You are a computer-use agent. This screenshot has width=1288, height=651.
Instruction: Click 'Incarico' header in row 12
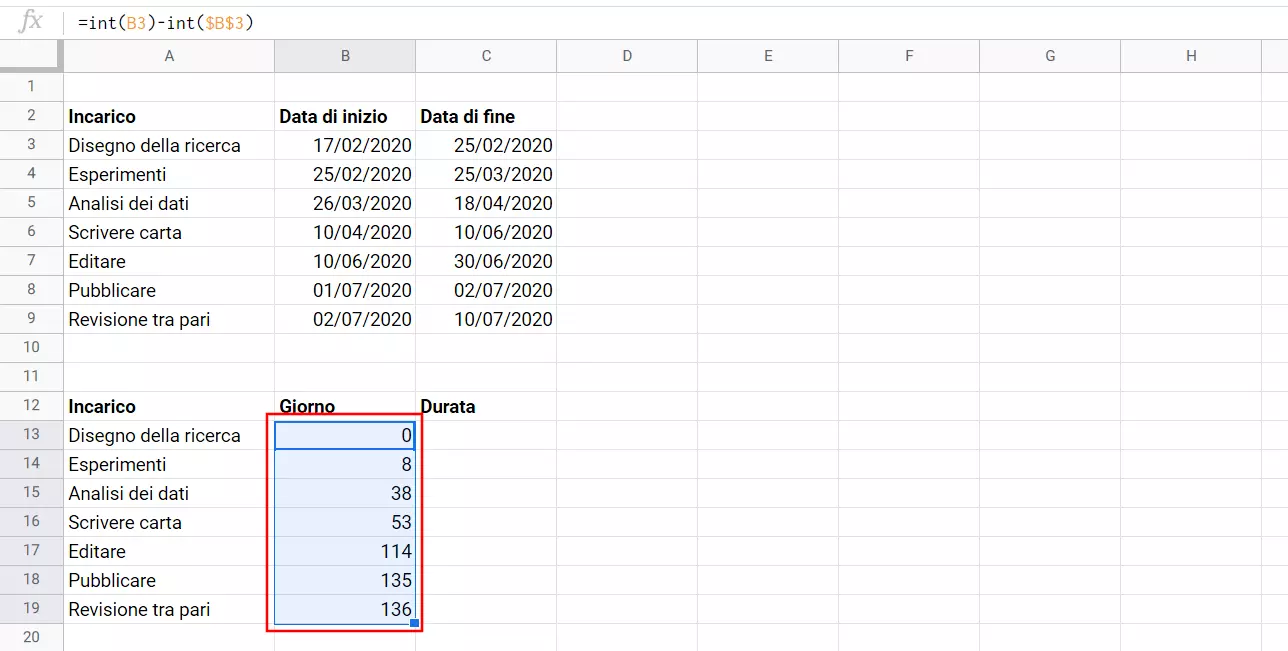(x=169, y=406)
